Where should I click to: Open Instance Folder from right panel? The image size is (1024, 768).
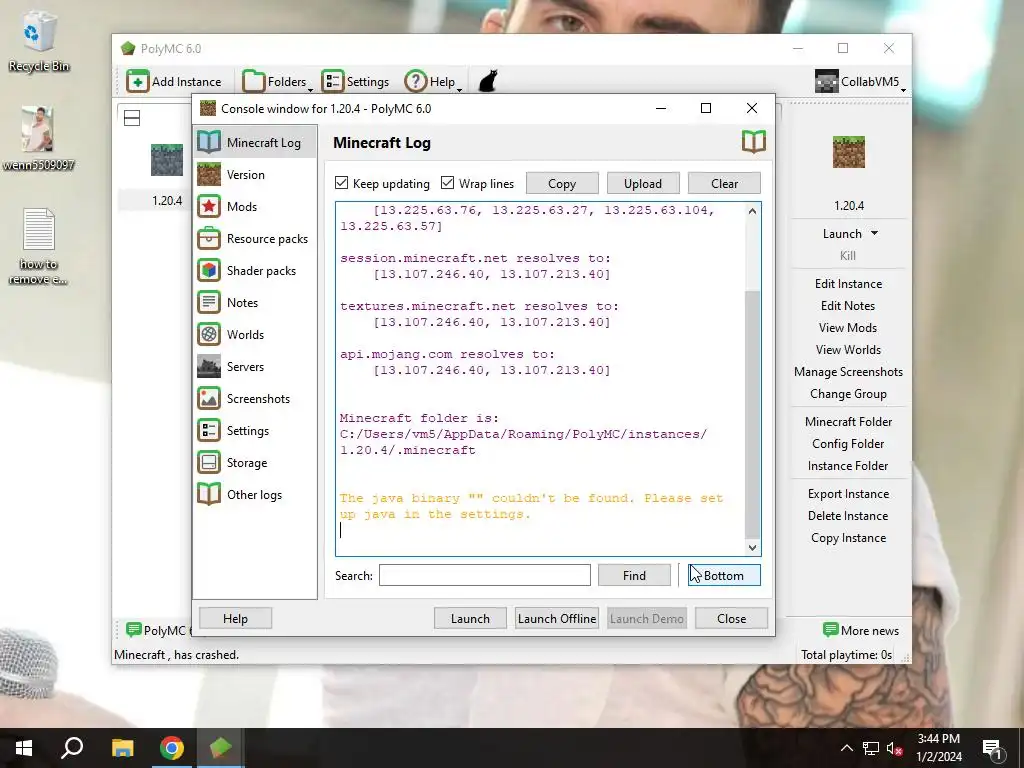pyautogui.click(x=848, y=466)
